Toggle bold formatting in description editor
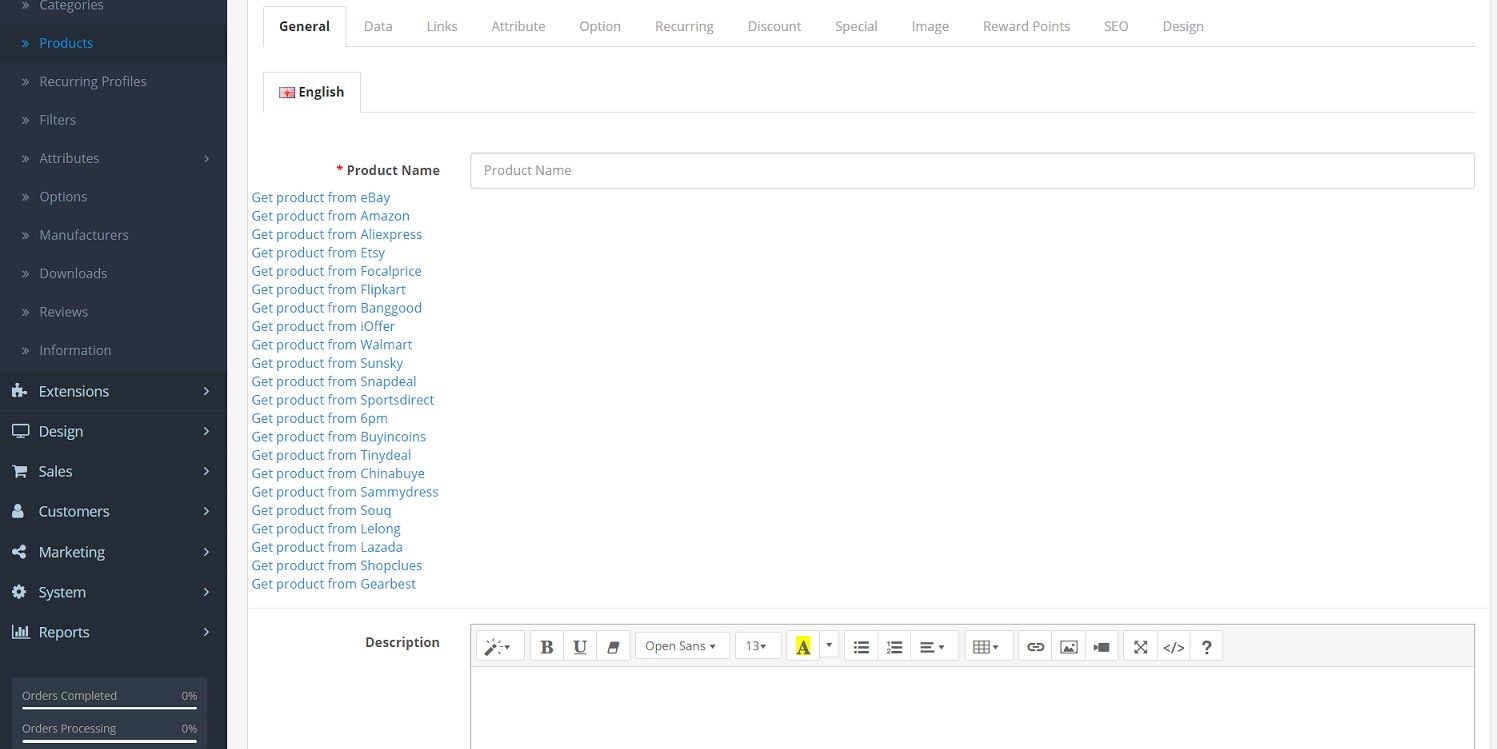Screen dimensions: 1497x749 [x=547, y=647]
